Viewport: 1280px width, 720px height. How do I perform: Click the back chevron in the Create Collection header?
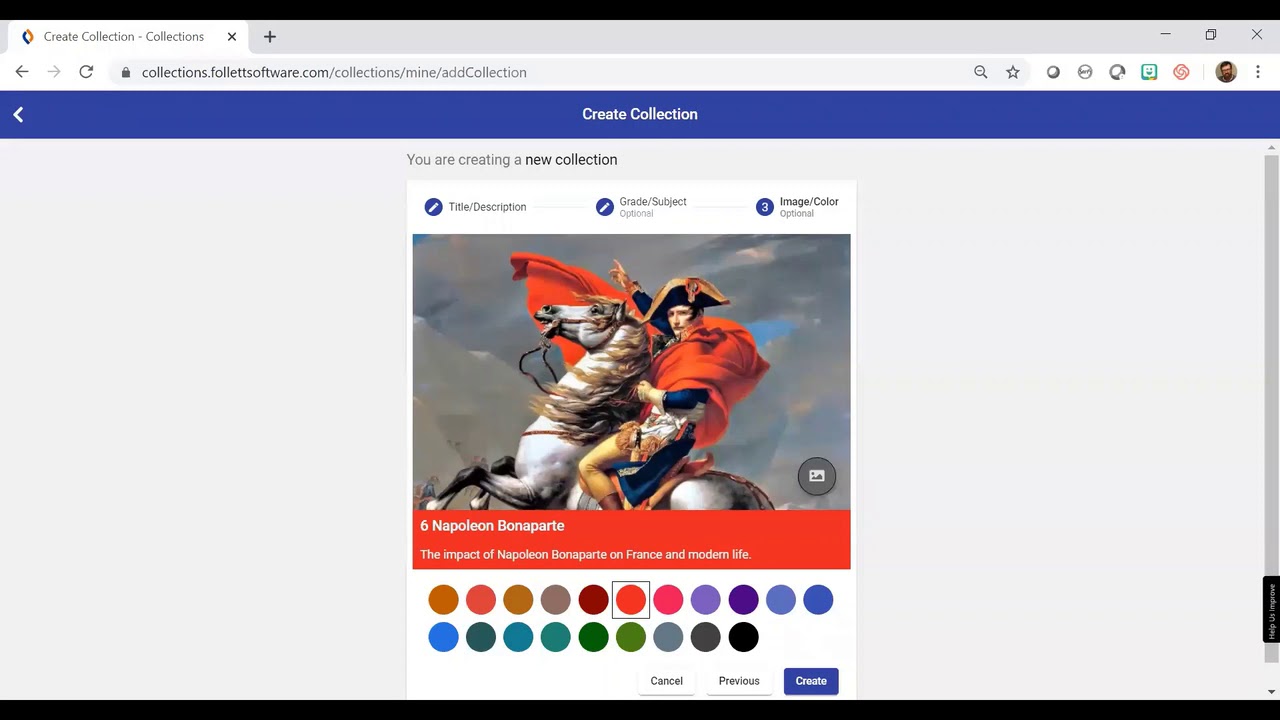18,115
